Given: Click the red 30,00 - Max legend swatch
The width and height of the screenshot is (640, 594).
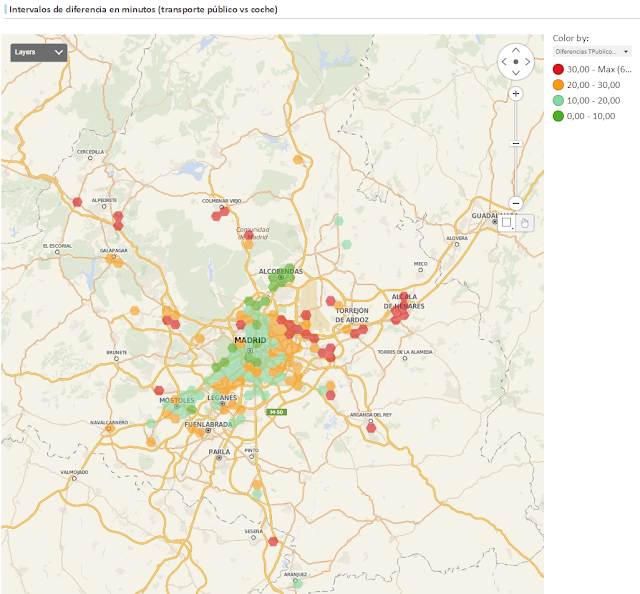Looking at the screenshot, I should tap(559, 69).
